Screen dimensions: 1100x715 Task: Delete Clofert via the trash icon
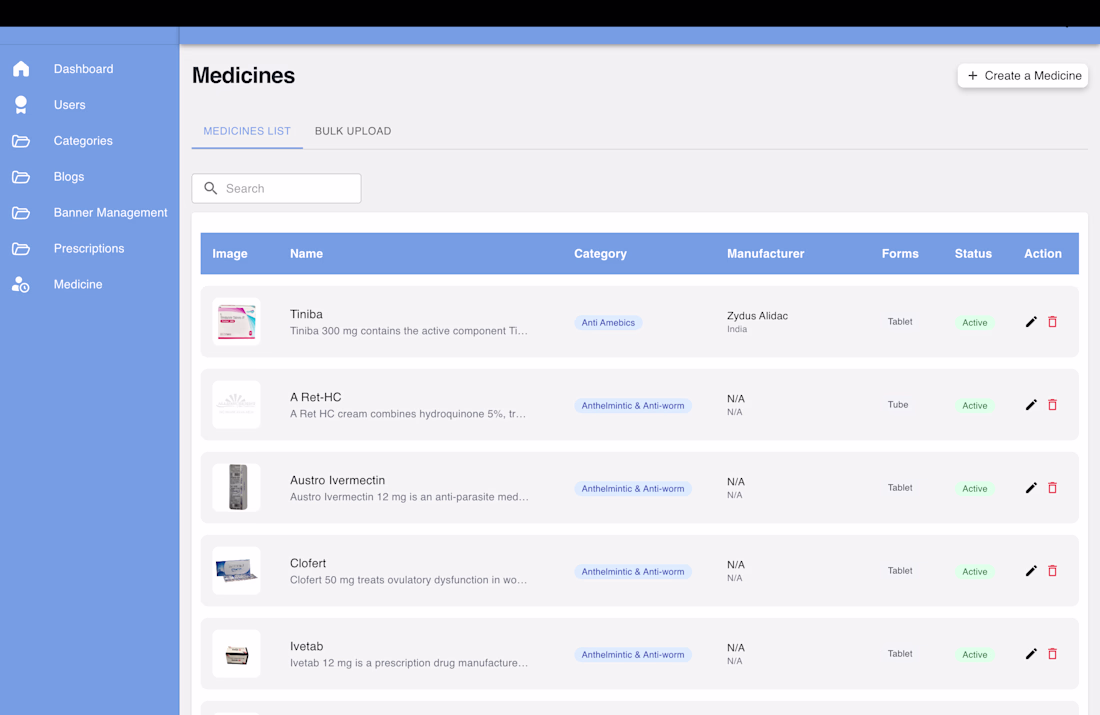pyautogui.click(x=1052, y=571)
